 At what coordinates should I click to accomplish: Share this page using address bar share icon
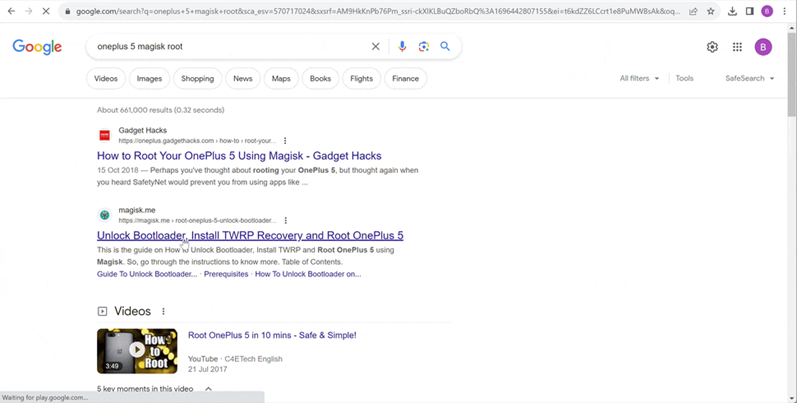[x=693, y=11]
